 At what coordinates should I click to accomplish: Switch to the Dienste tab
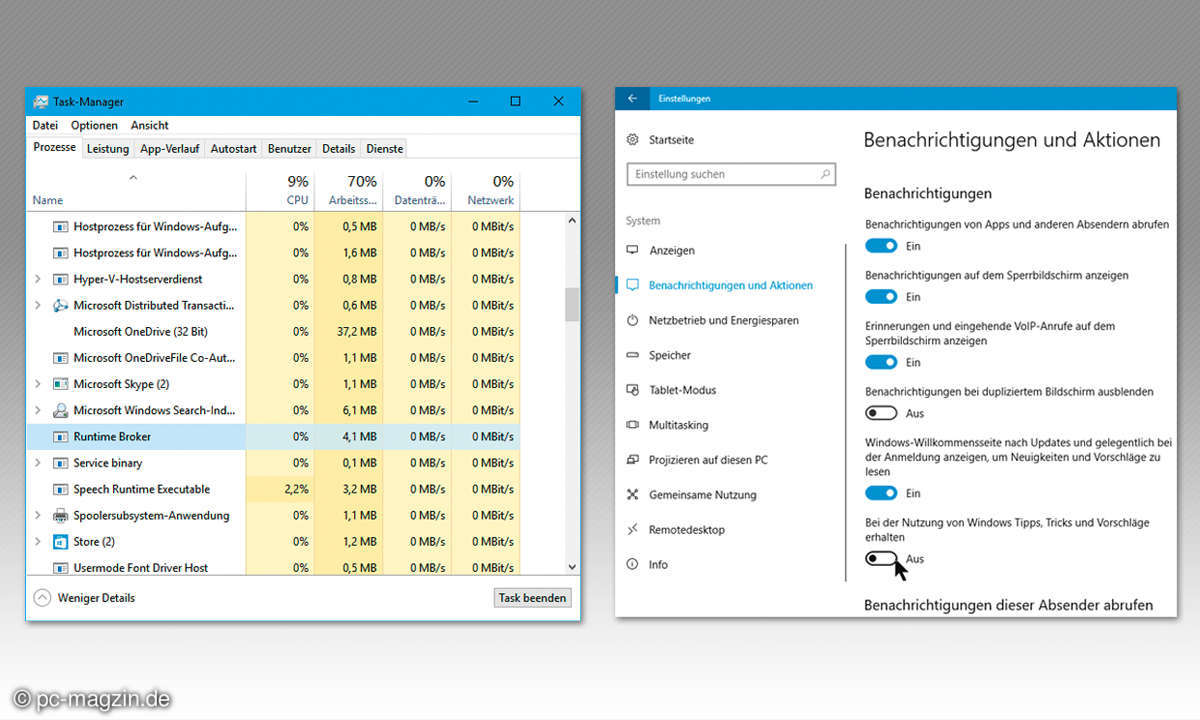pyautogui.click(x=385, y=149)
